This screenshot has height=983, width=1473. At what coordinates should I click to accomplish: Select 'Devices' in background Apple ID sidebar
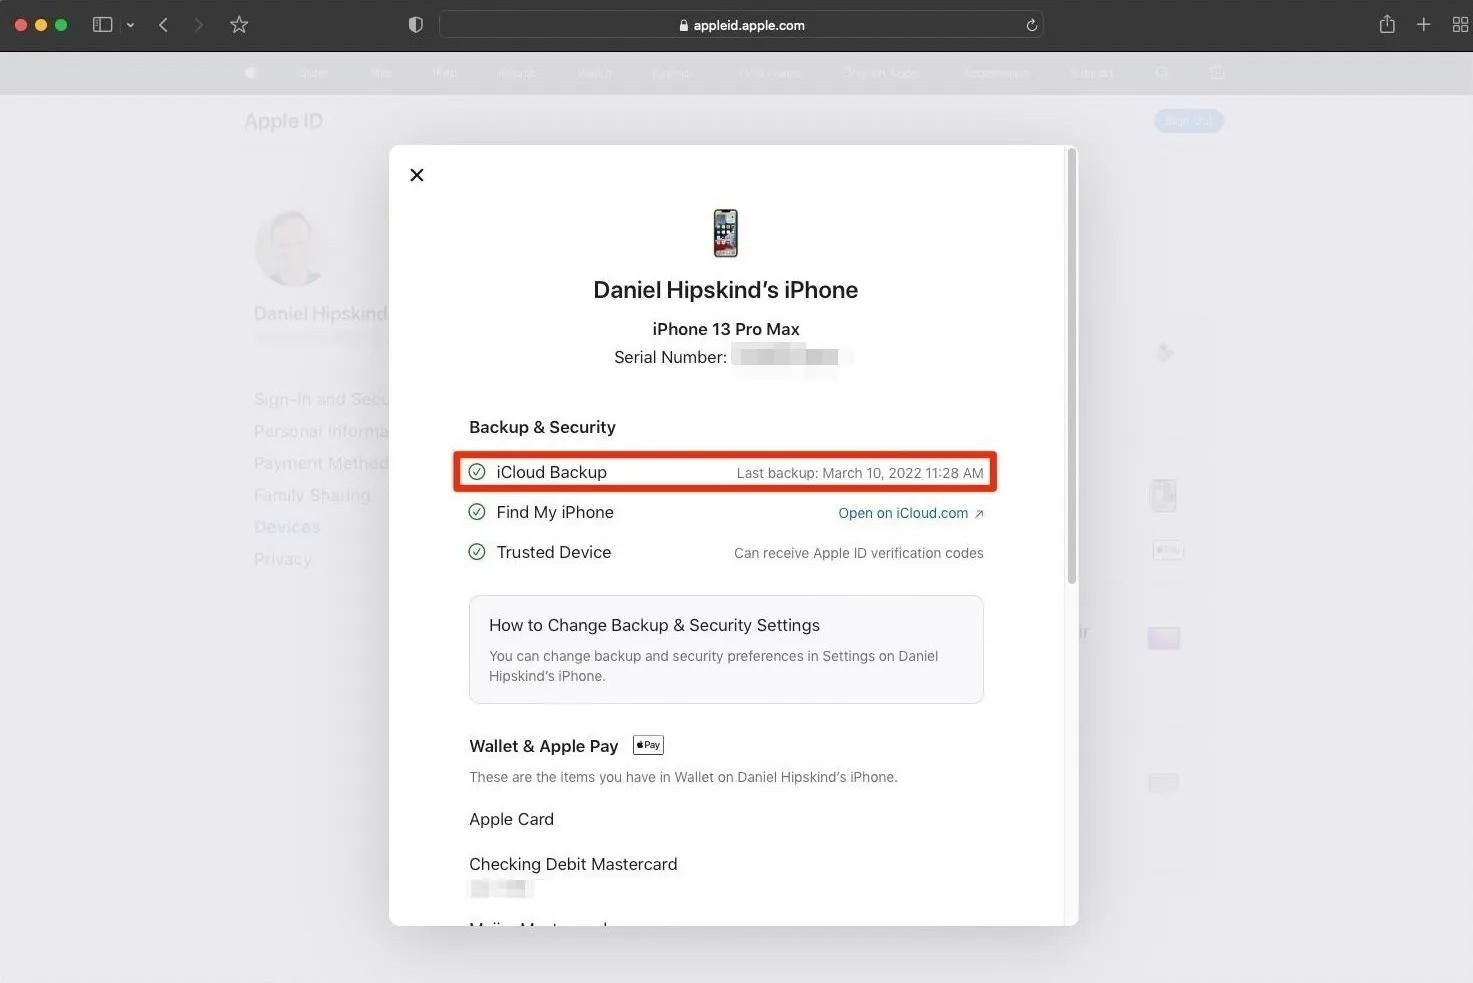click(x=287, y=527)
